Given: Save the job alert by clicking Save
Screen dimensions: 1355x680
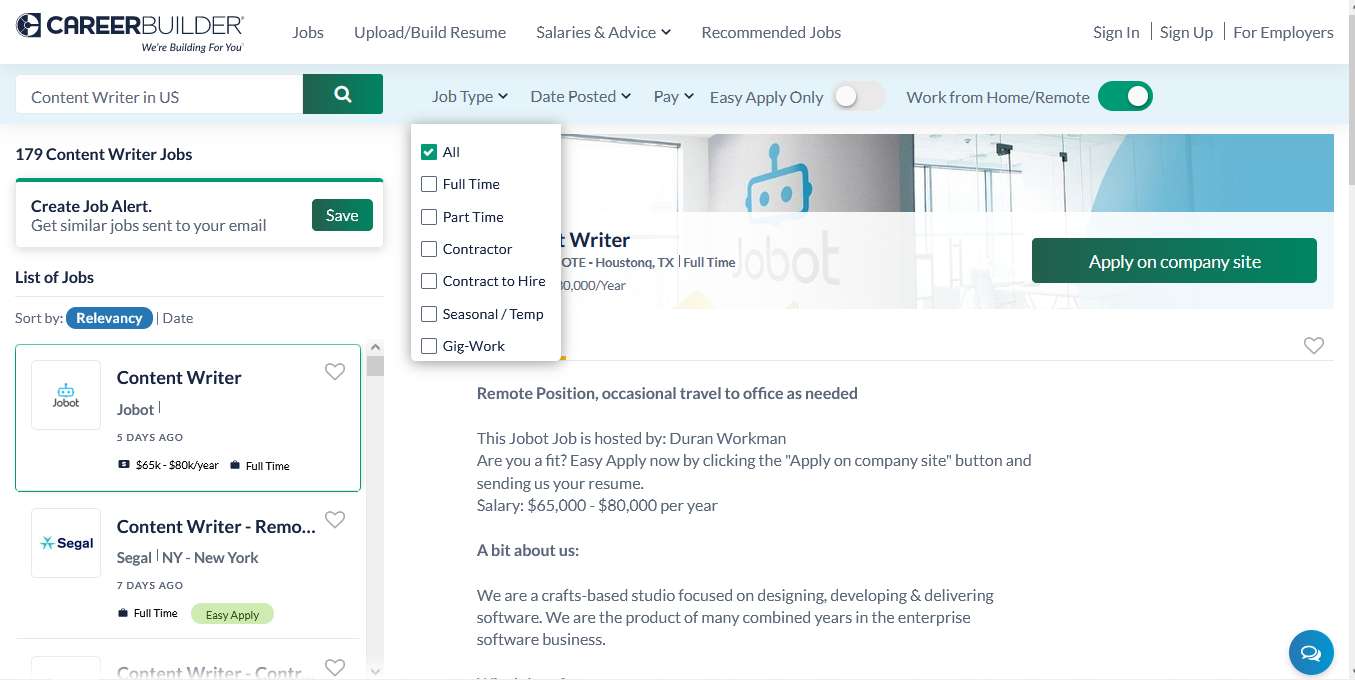Looking at the screenshot, I should 341,214.
